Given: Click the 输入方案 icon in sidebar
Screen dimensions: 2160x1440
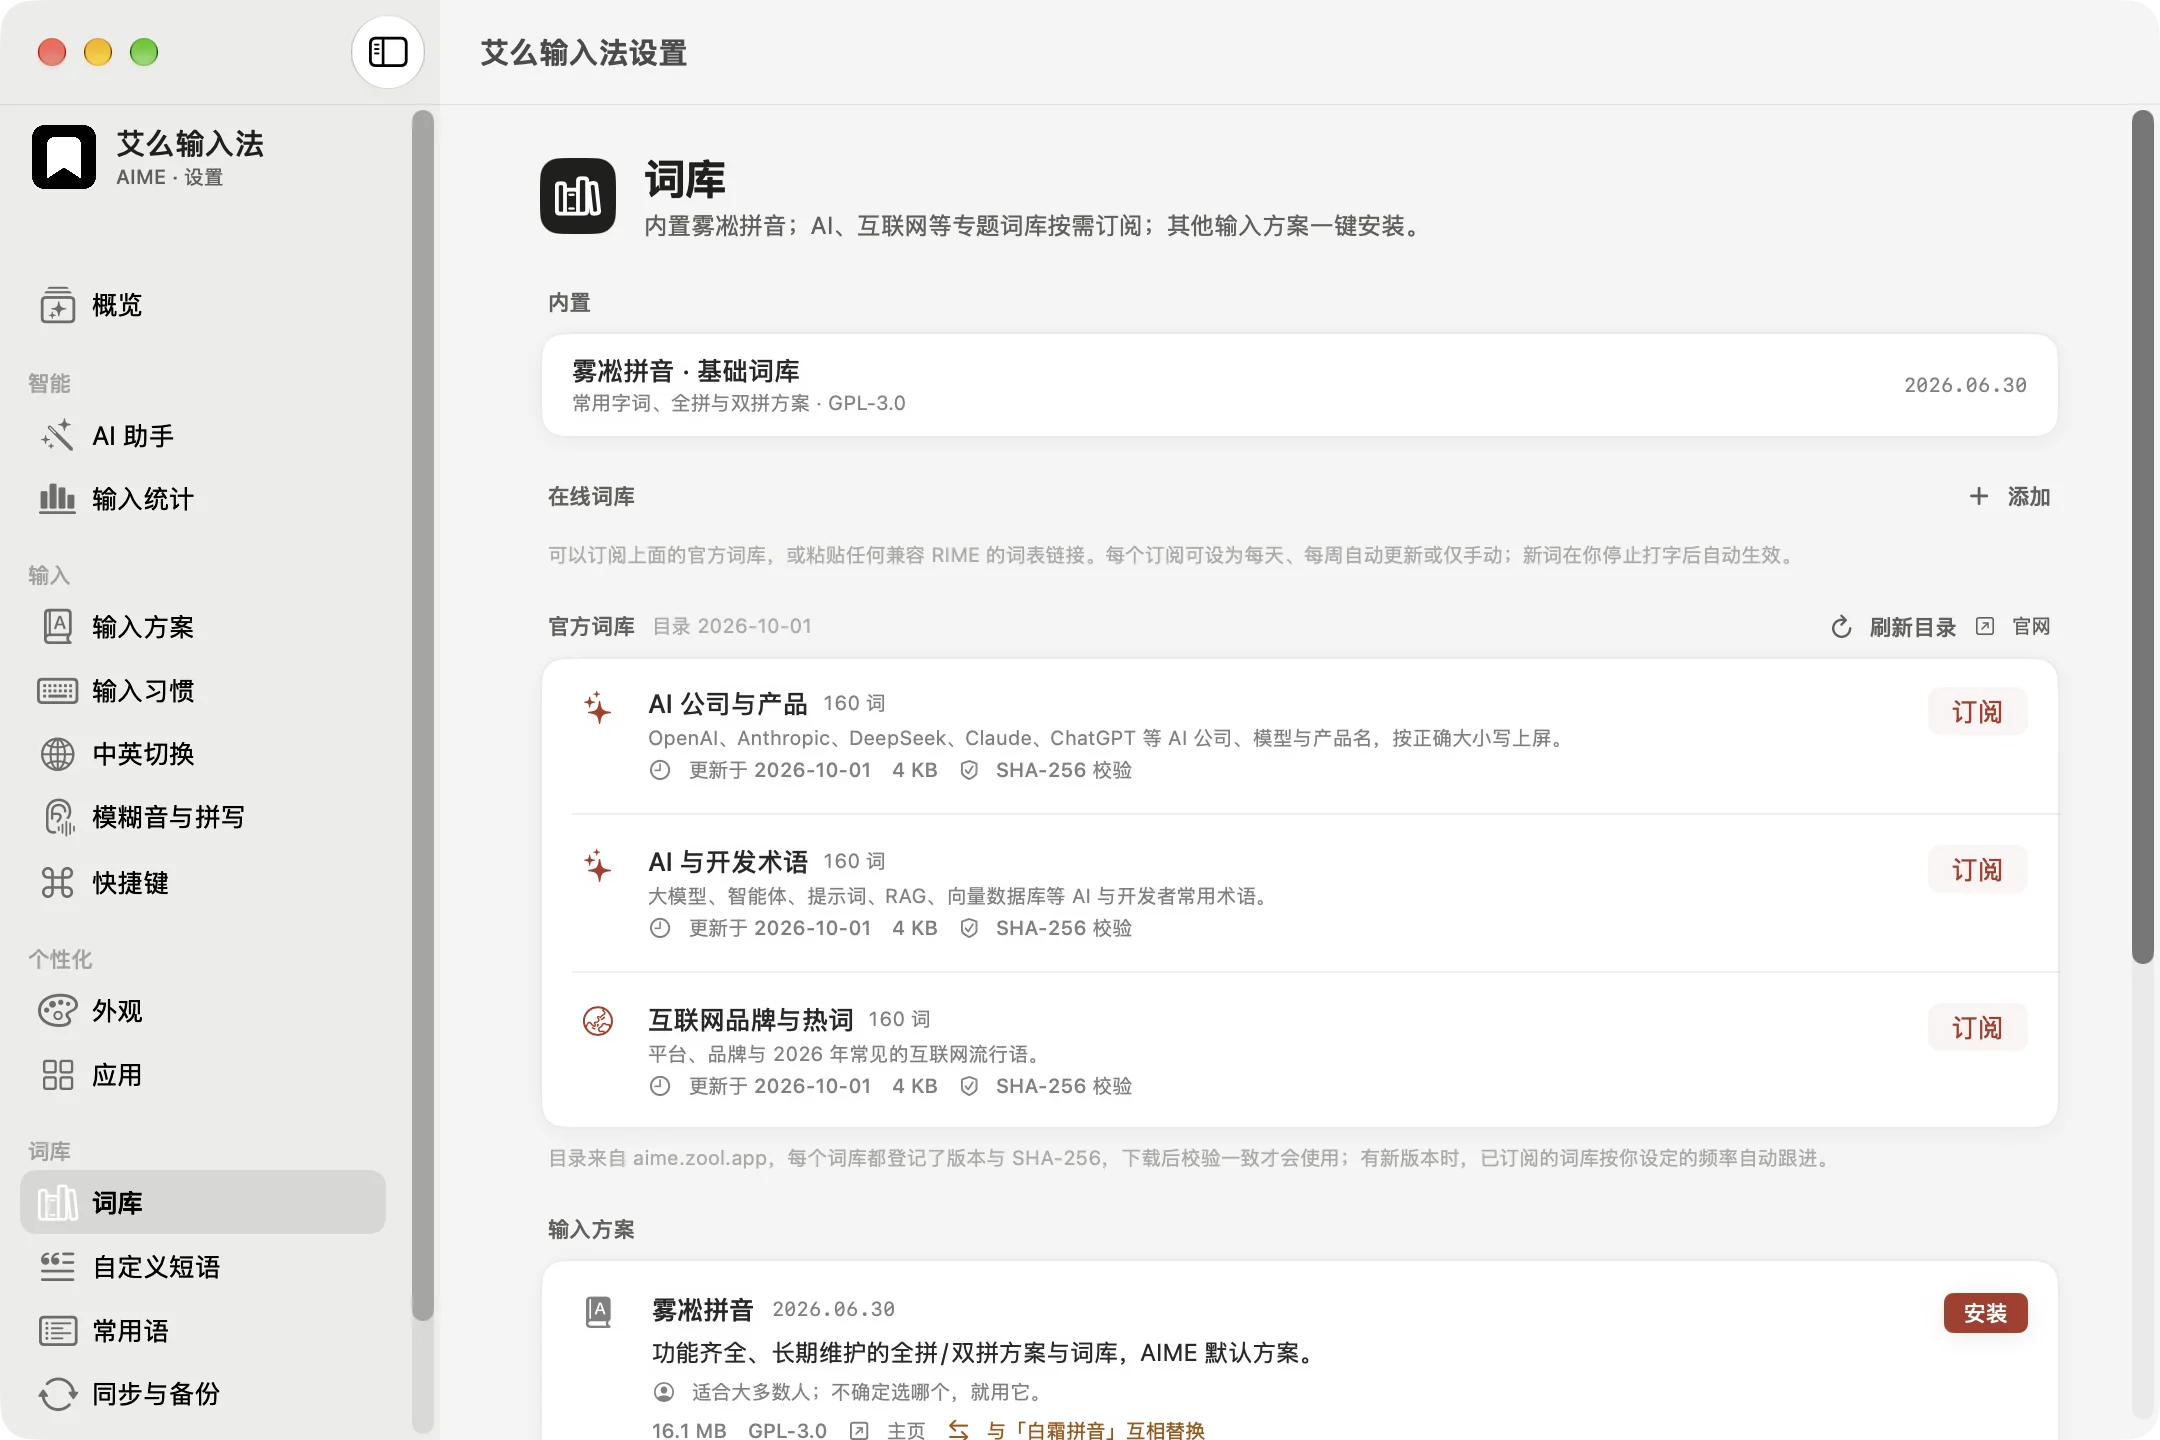Looking at the screenshot, I should coord(58,627).
